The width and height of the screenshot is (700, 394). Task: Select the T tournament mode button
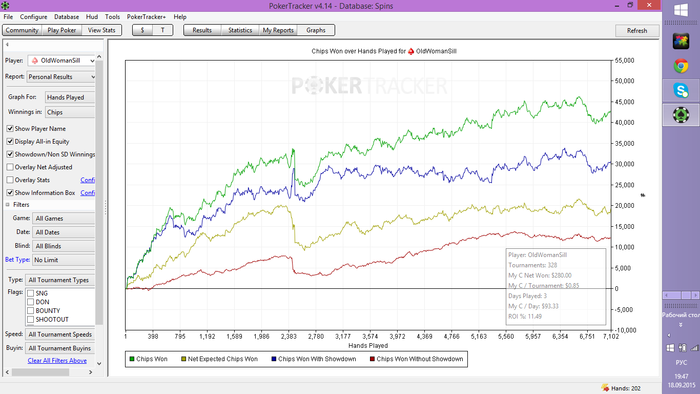tap(162, 30)
